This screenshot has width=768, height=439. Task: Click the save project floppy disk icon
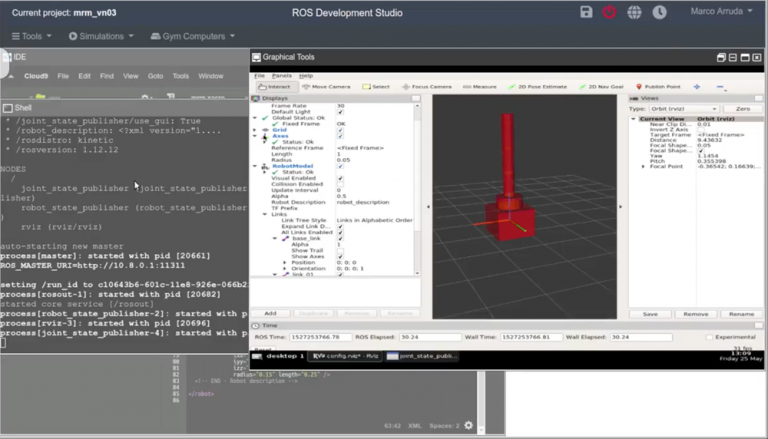click(586, 12)
